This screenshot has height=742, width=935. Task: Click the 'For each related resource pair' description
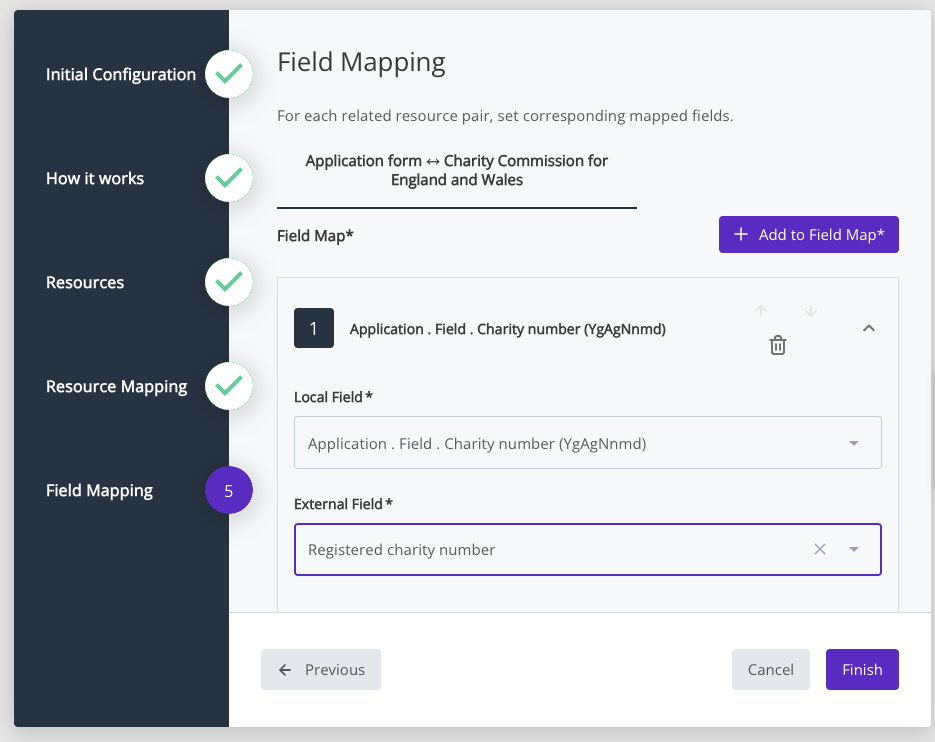pos(505,116)
